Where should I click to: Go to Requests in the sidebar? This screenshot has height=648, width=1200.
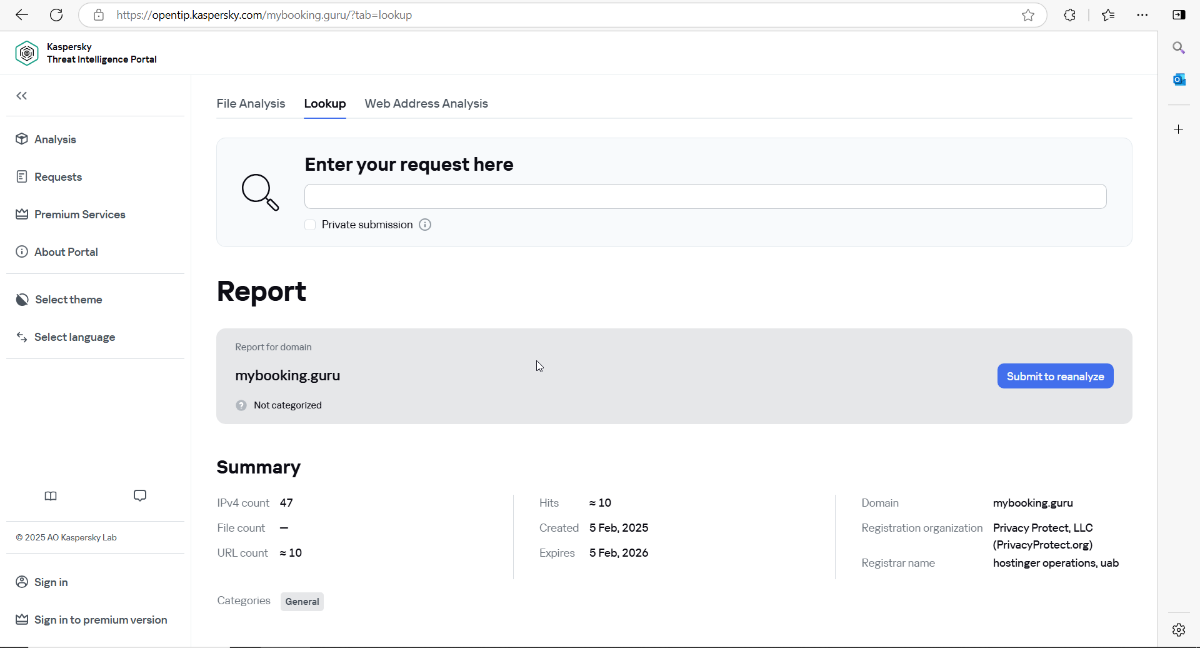(x=58, y=177)
